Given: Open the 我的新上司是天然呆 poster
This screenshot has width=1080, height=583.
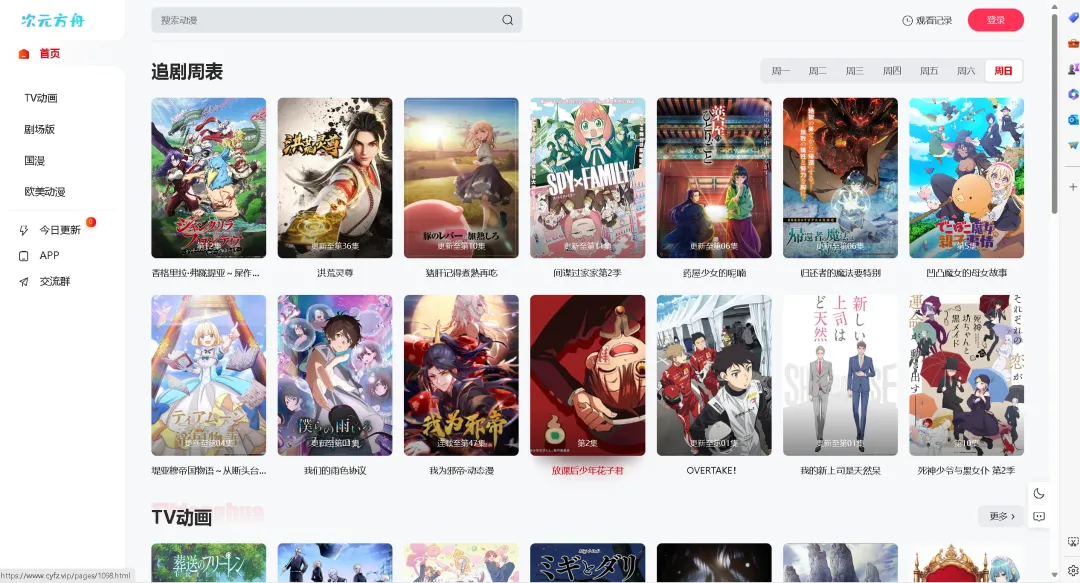Looking at the screenshot, I should click(840, 376).
